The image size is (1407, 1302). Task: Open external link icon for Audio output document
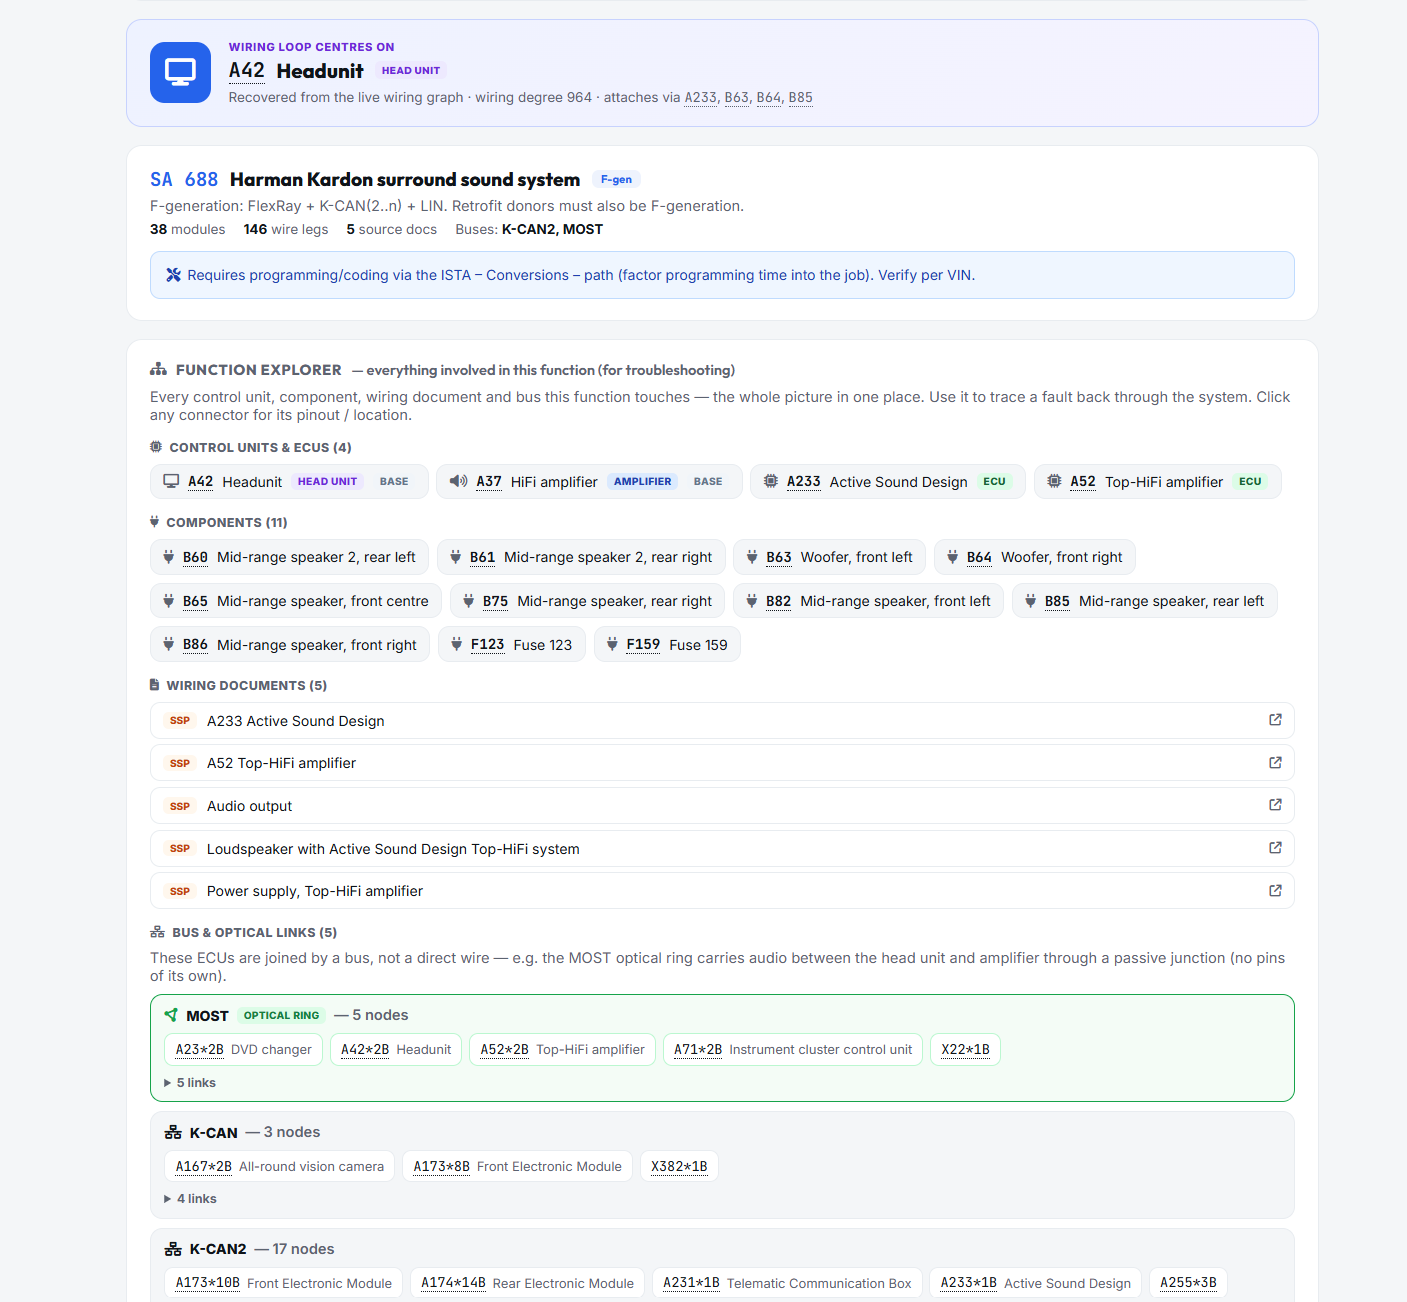click(x=1275, y=805)
